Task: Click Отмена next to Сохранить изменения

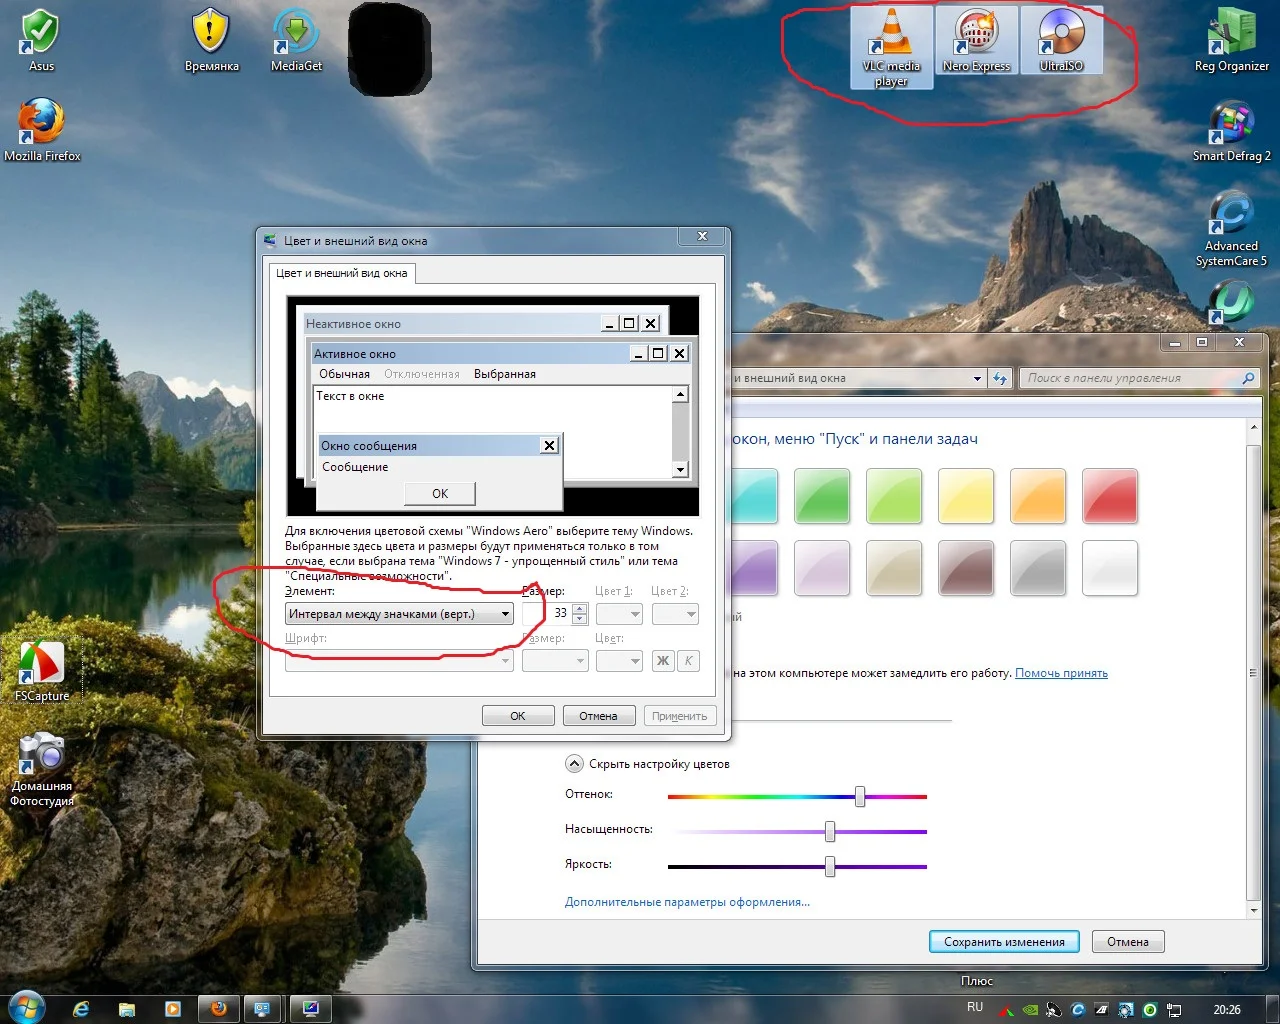Action: (1128, 942)
